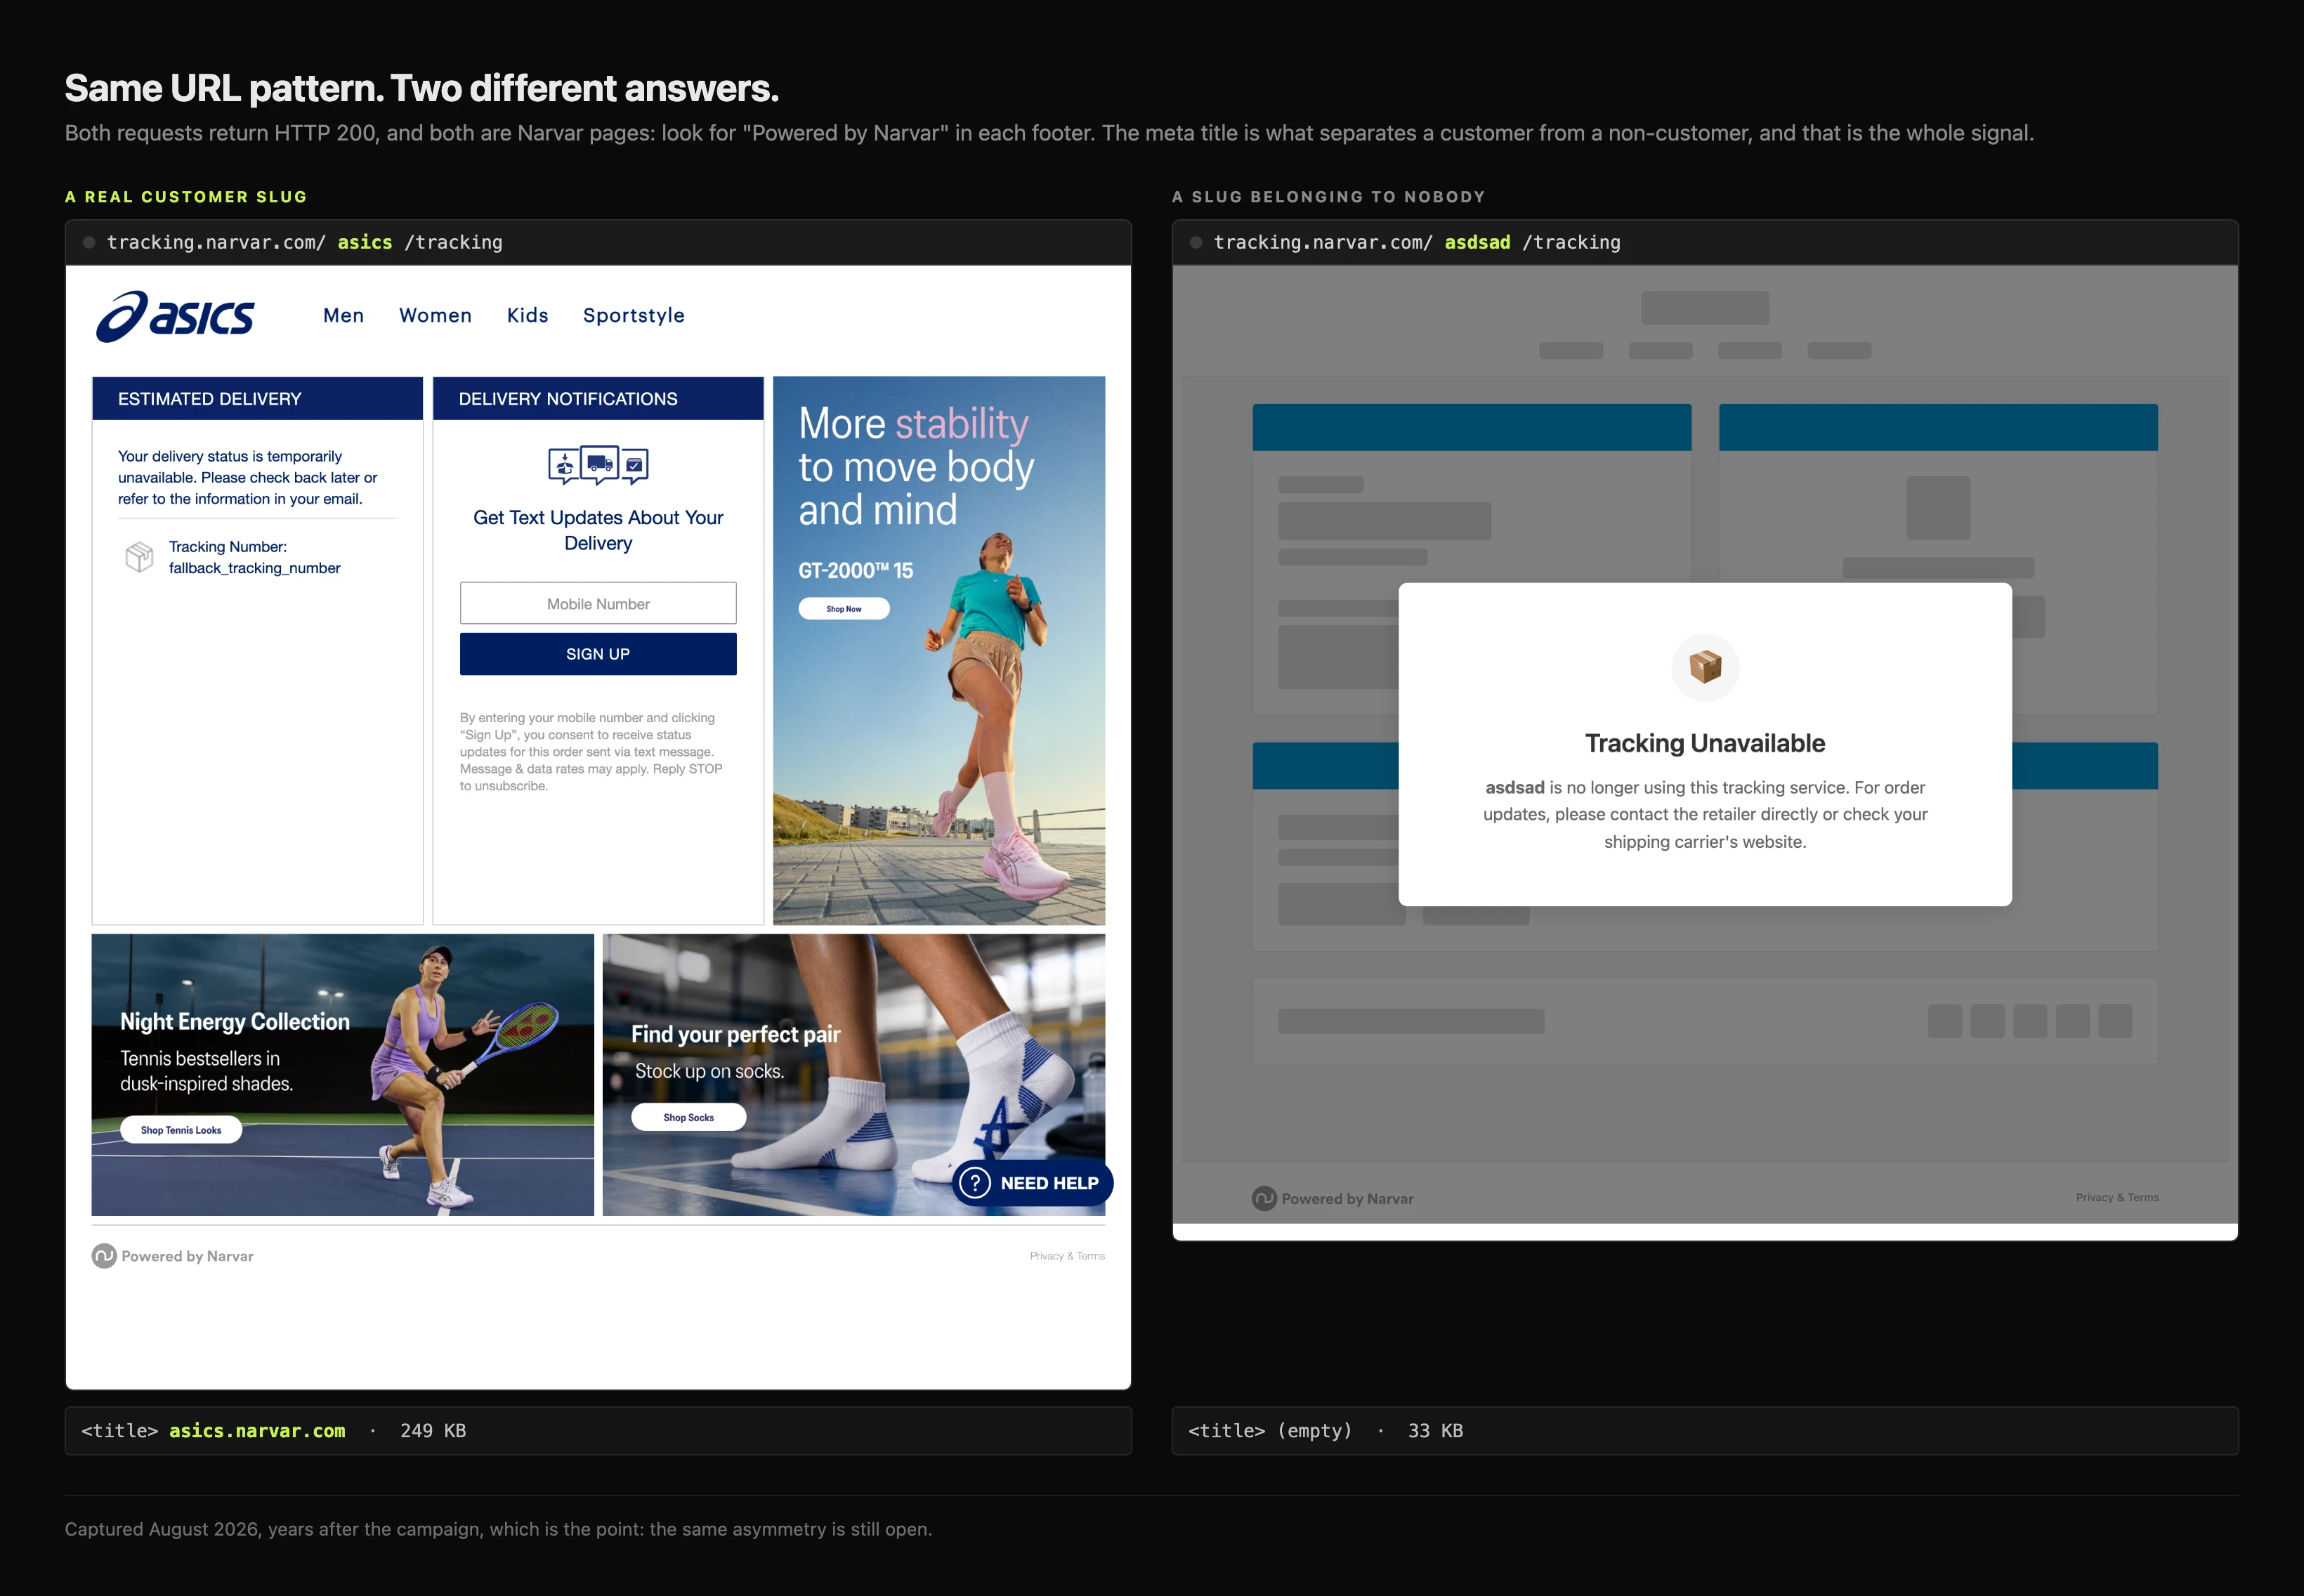Viewport: 2304px width, 1596px height.
Task: Click Privacy & Terms in the asdsad page footer
Action: (x=2117, y=1198)
